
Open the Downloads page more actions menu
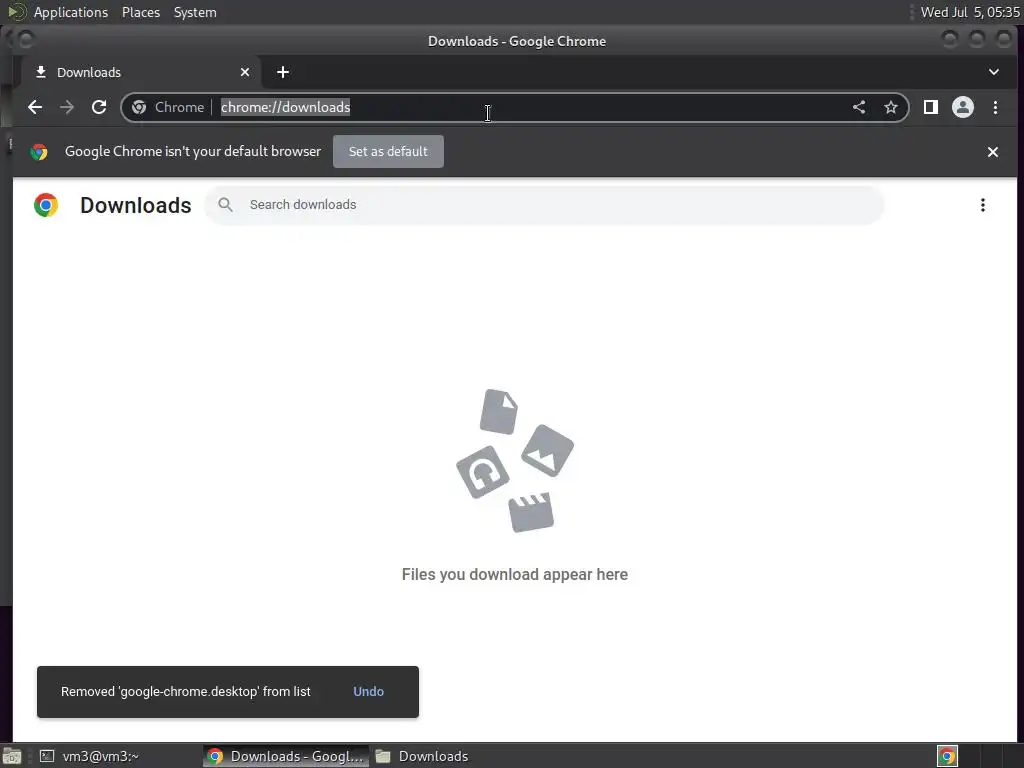pos(982,205)
